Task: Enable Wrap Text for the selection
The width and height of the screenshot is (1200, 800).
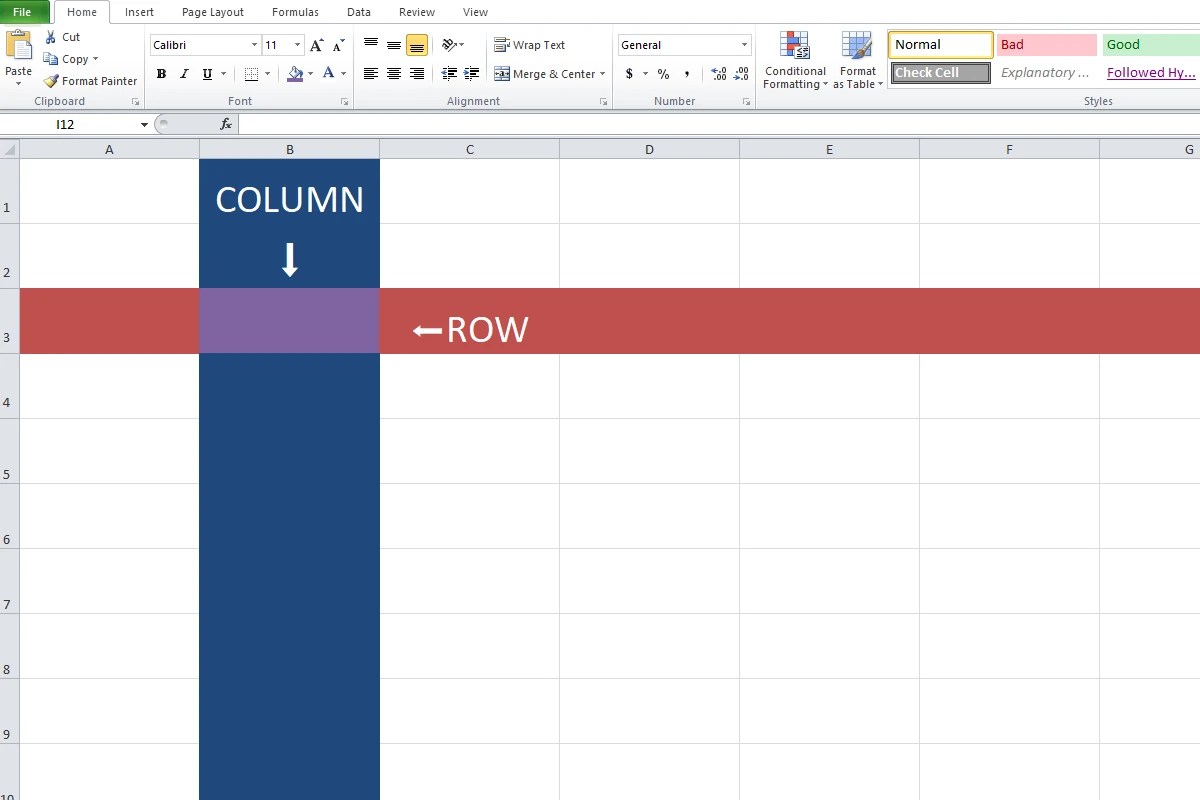Action: 530,44
